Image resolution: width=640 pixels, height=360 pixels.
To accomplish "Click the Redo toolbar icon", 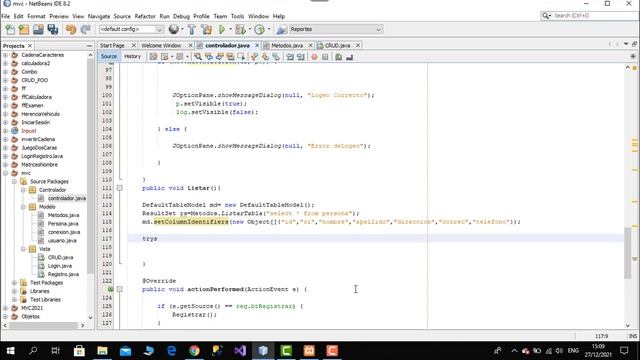I will click(85, 29).
